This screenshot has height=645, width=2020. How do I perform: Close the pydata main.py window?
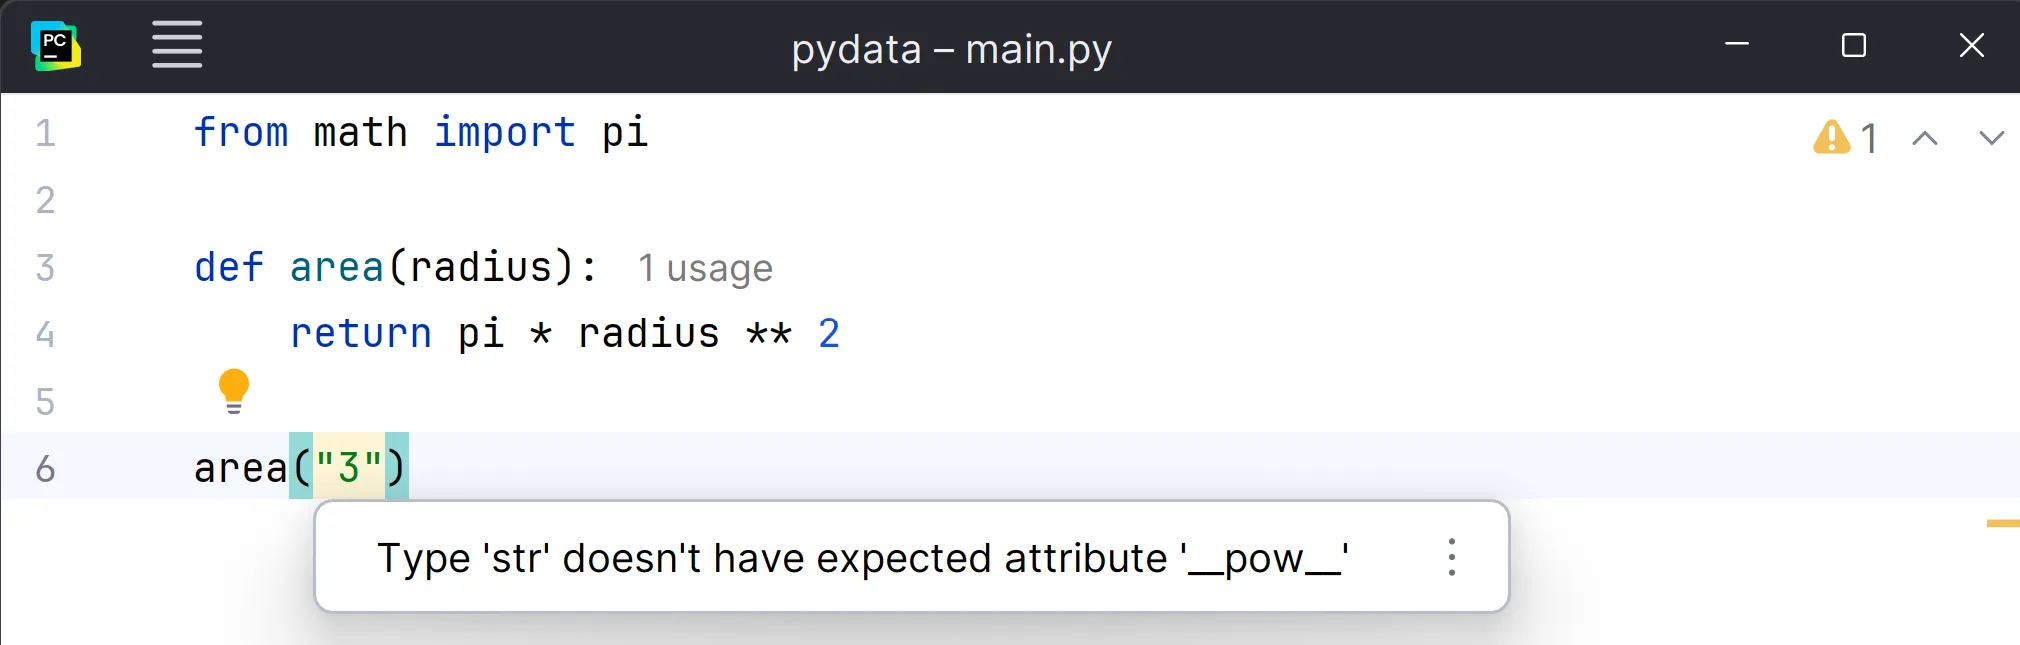pos(1971,45)
